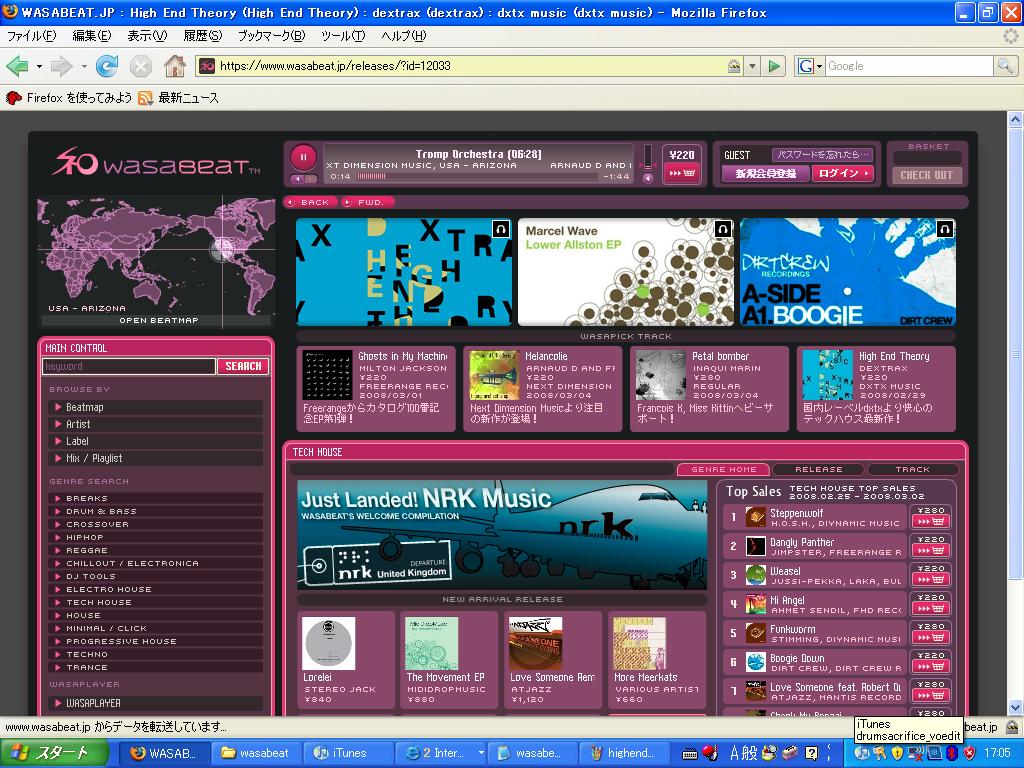
Task: Click the yellow shield update tray icon
Action: [897, 753]
